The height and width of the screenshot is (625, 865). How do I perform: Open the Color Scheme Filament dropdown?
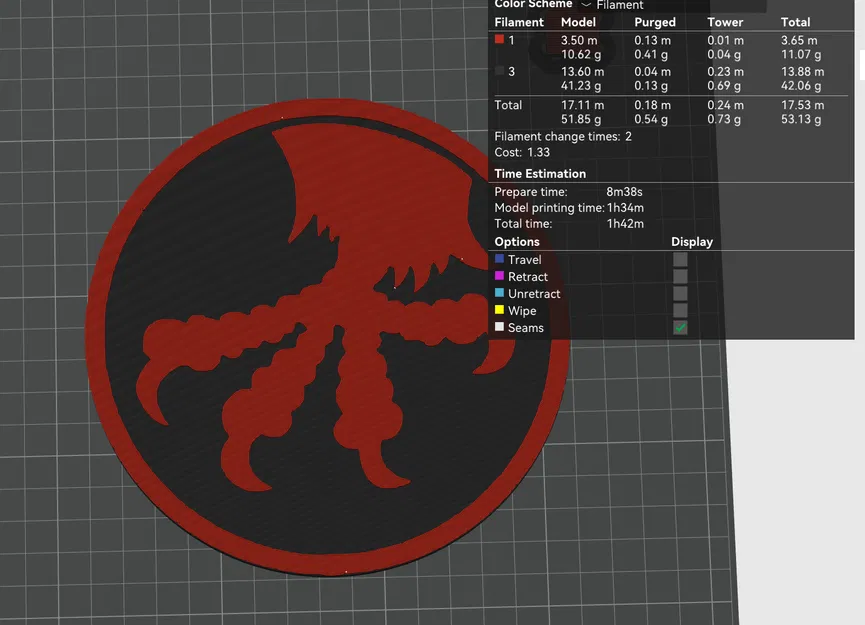672,5
